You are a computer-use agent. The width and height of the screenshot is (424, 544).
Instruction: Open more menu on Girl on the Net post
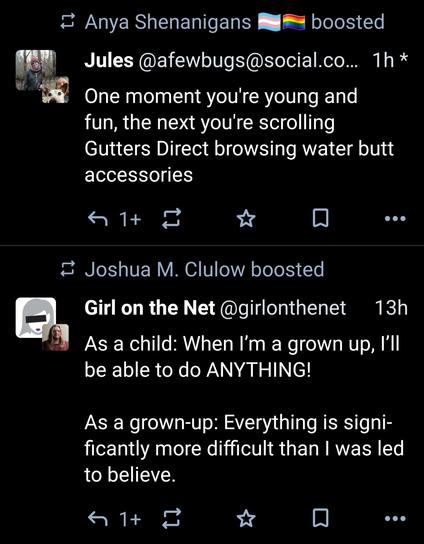click(395, 519)
